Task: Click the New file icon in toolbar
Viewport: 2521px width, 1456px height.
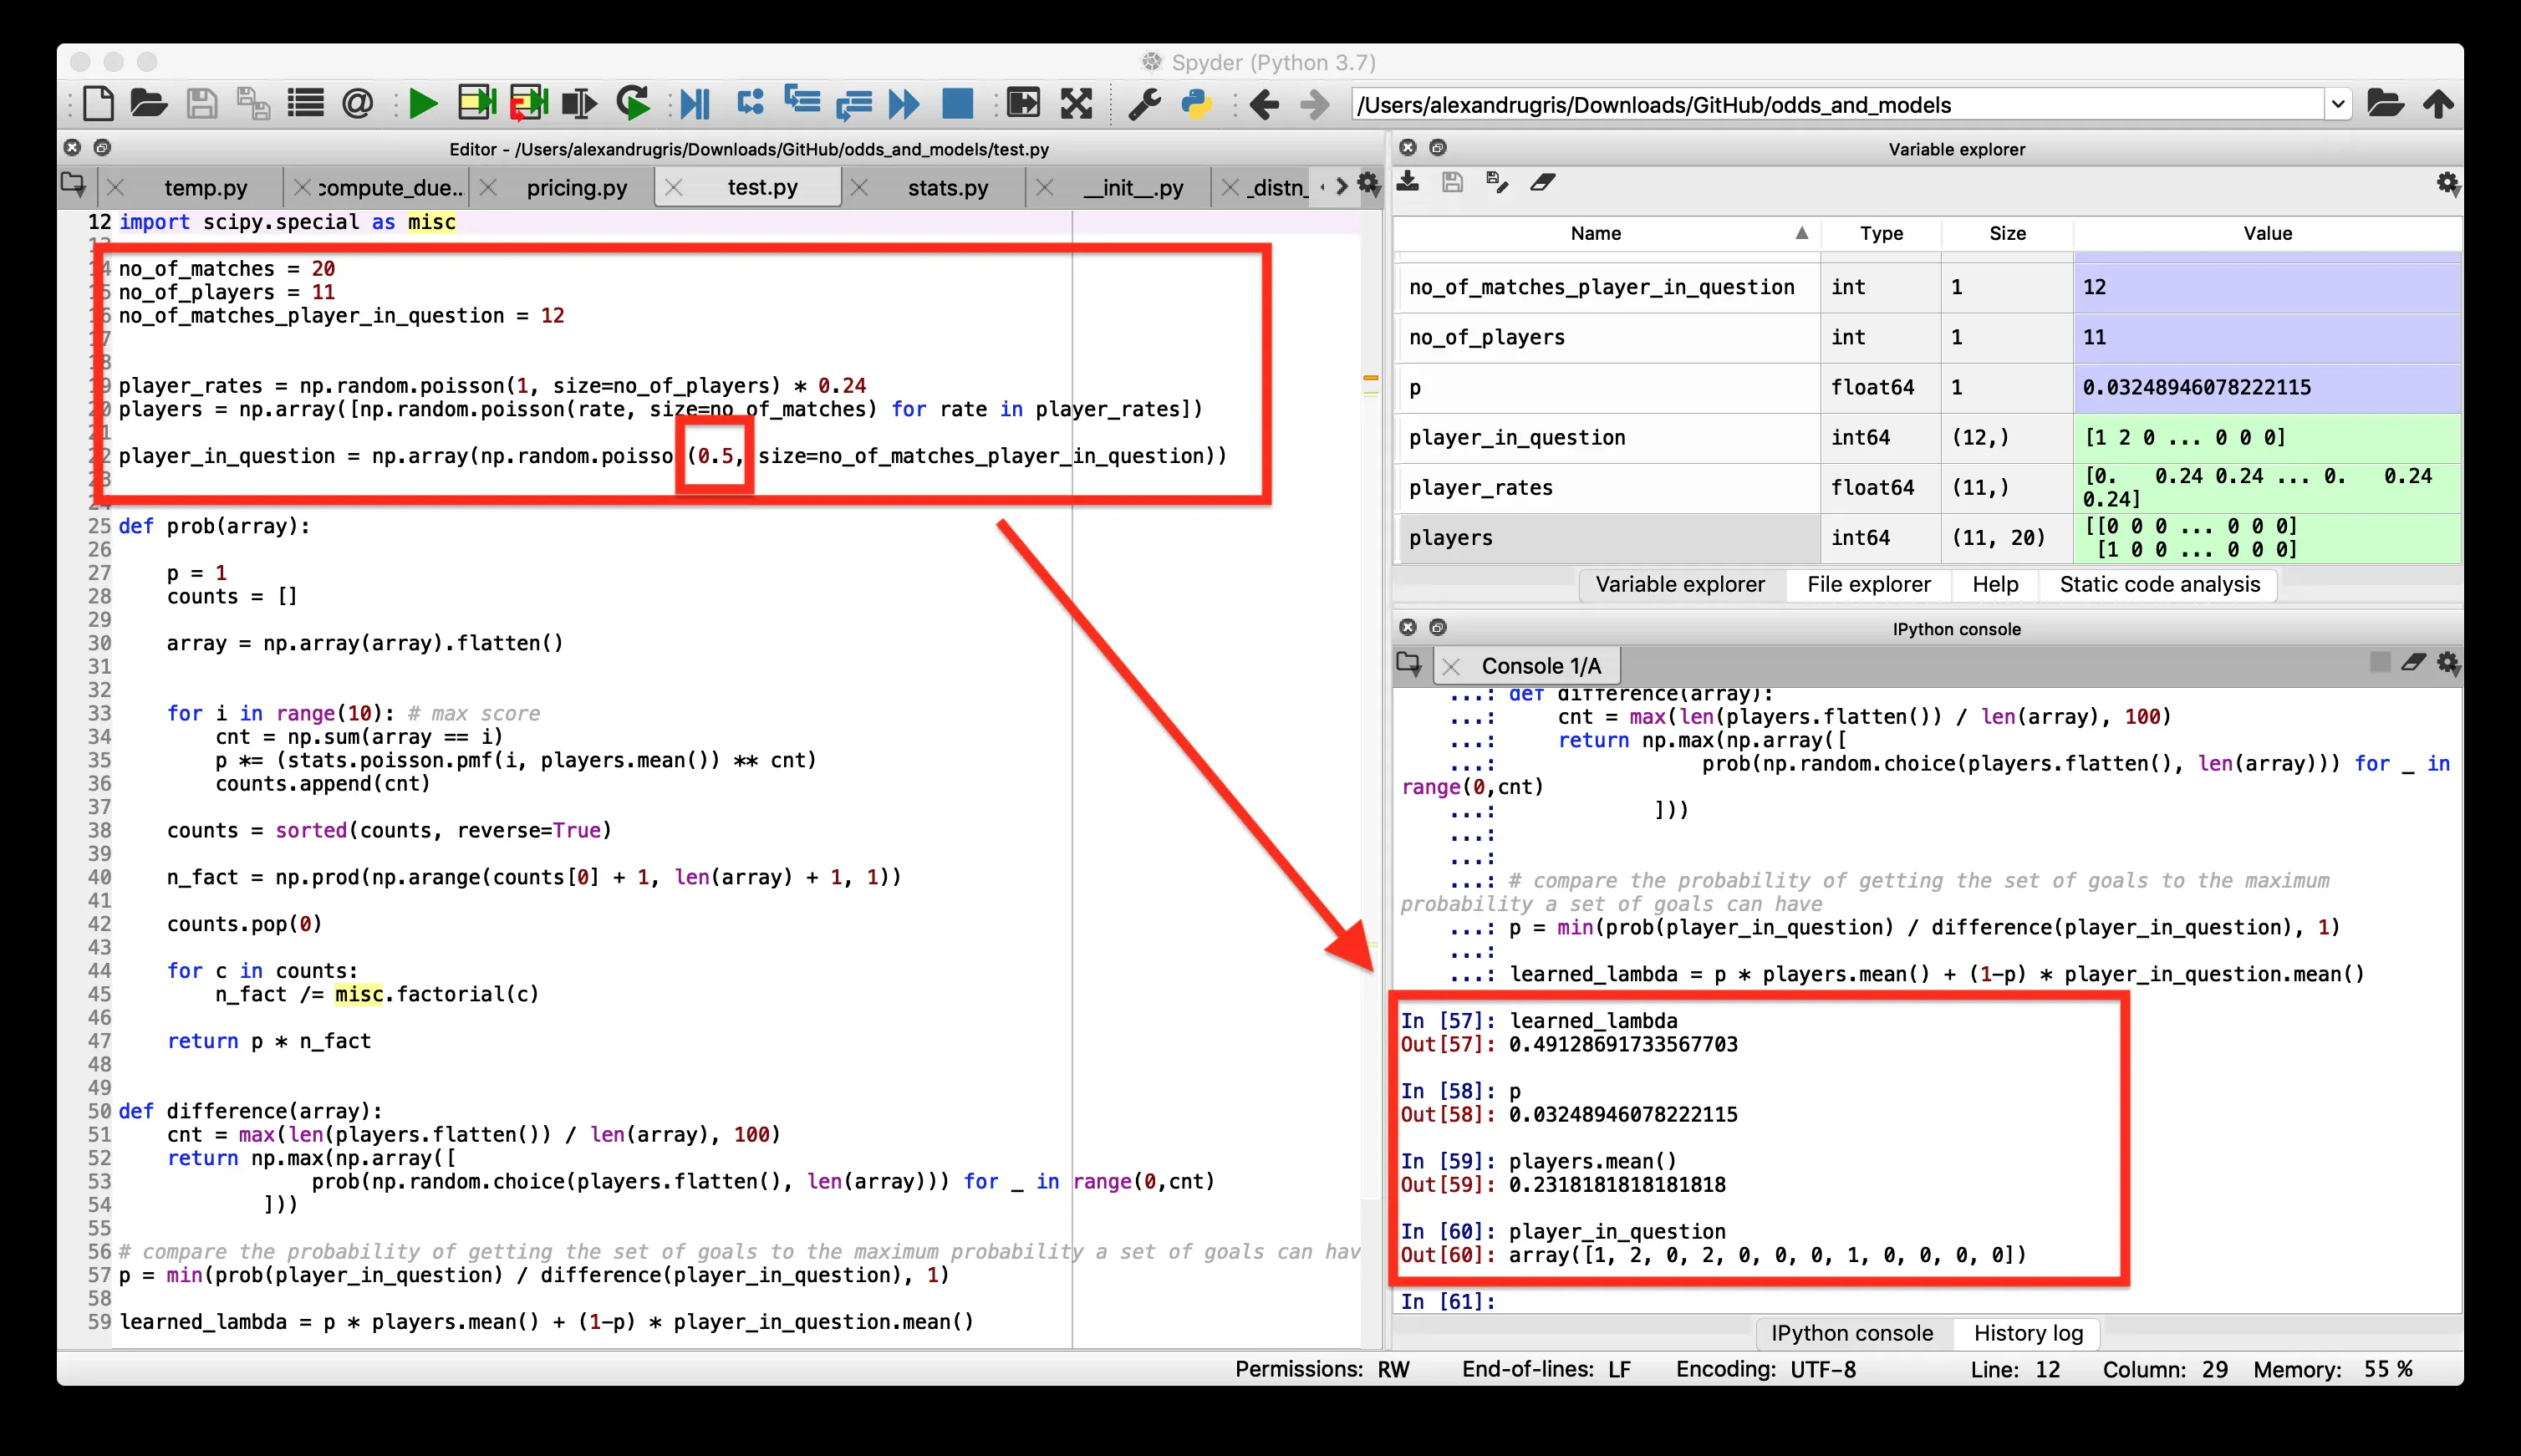Action: pyautogui.click(x=98, y=103)
